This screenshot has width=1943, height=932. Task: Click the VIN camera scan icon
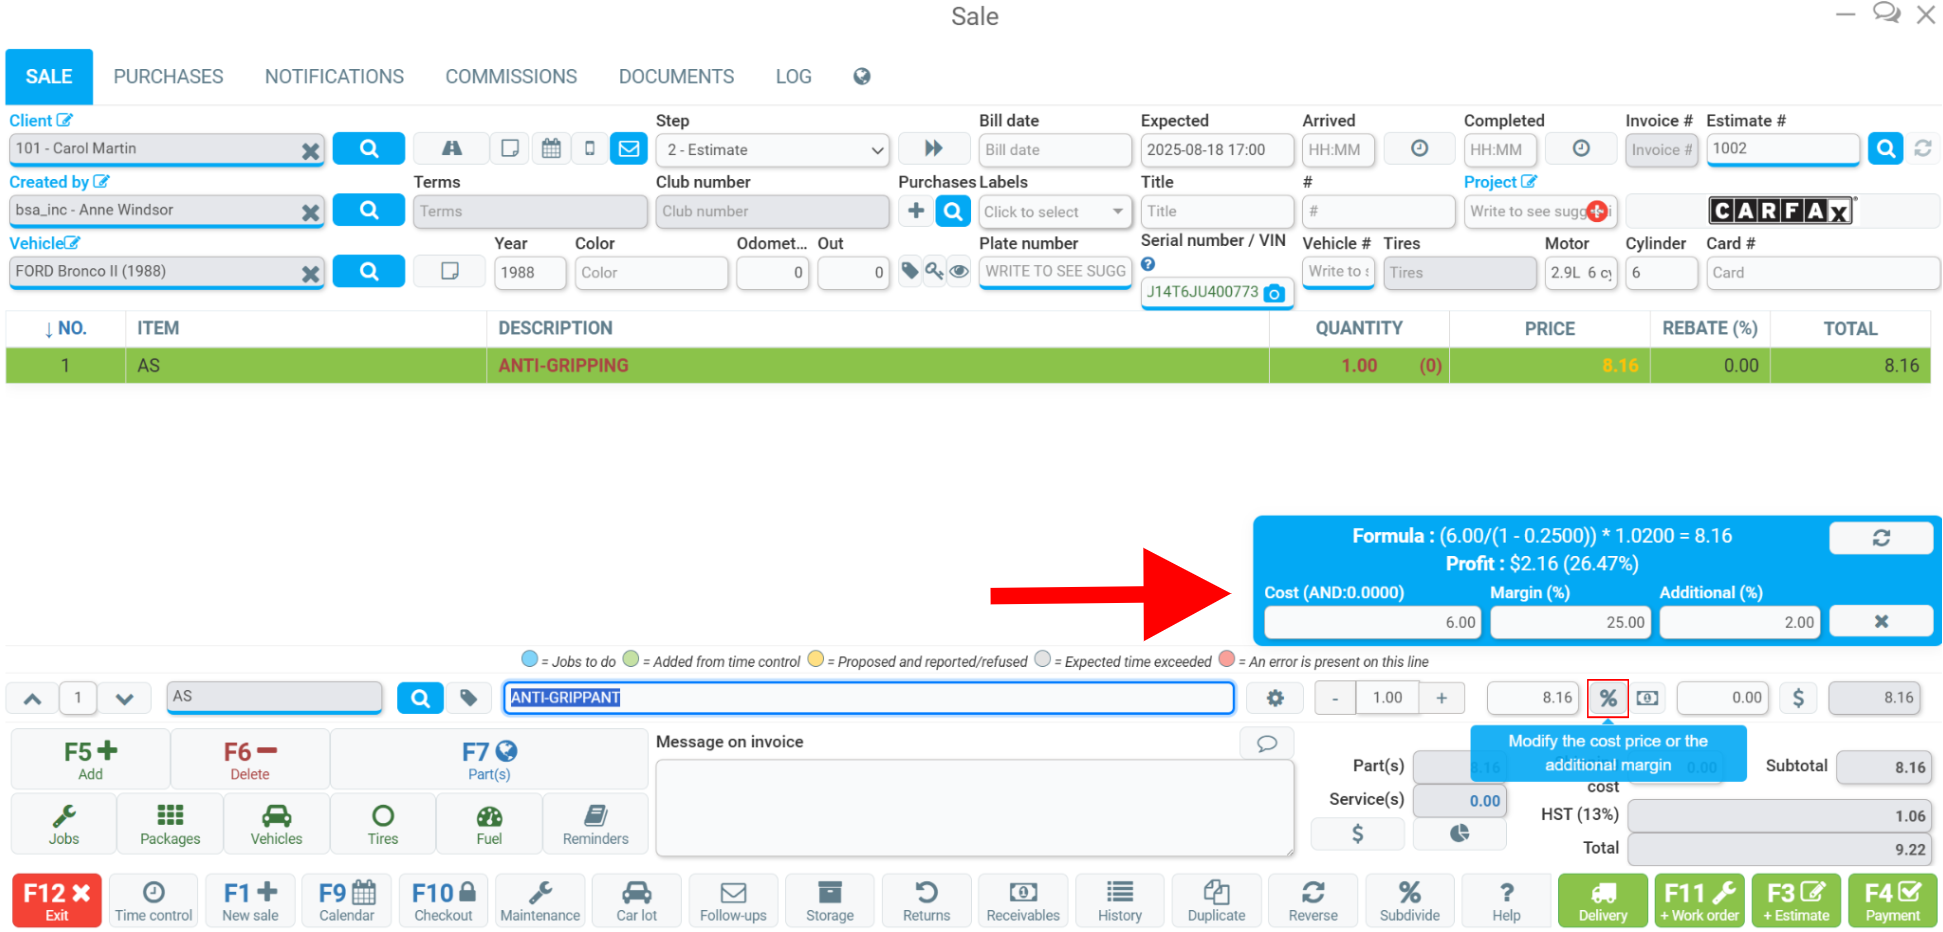click(x=1274, y=293)
